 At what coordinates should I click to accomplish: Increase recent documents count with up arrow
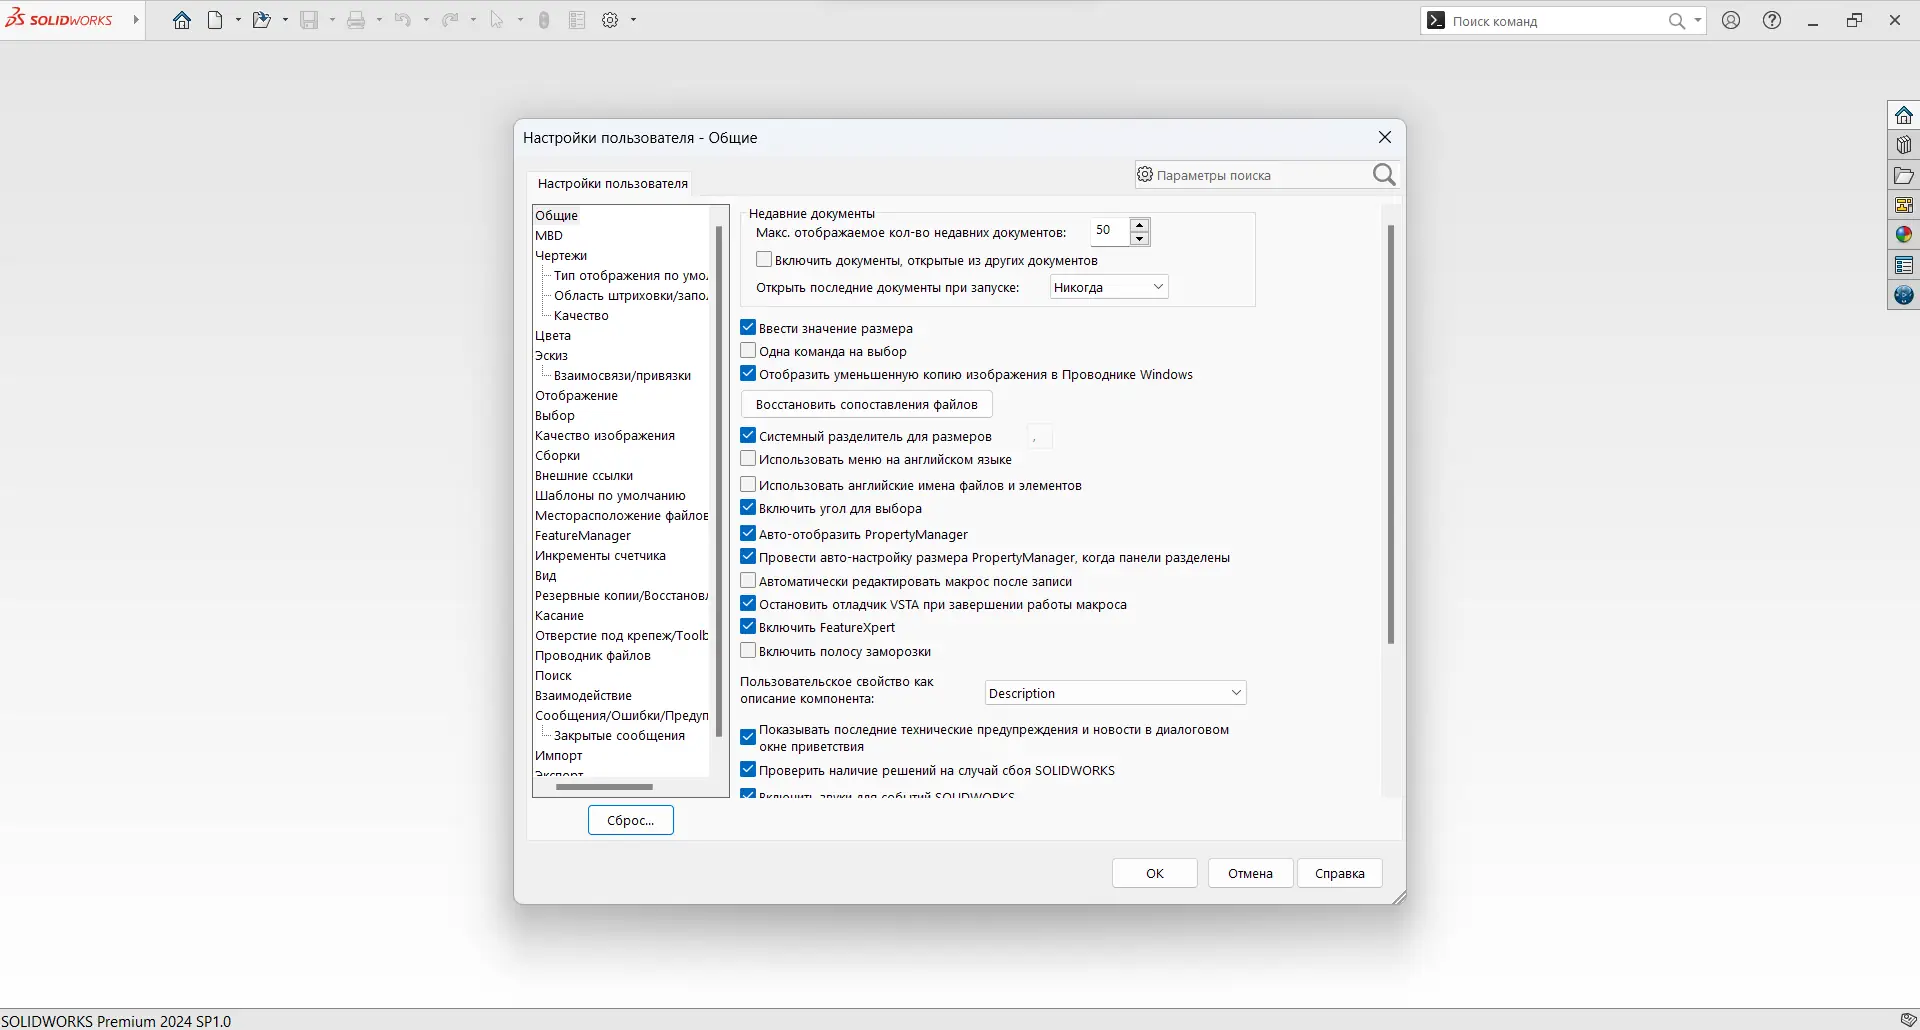click(x=1139, y=224)
